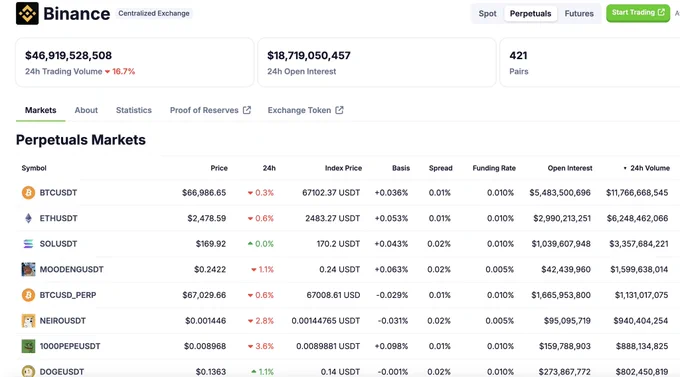Click 1000PEPEUSDT basis +0.098%
680x377 pixels.
tap(391, 346)
